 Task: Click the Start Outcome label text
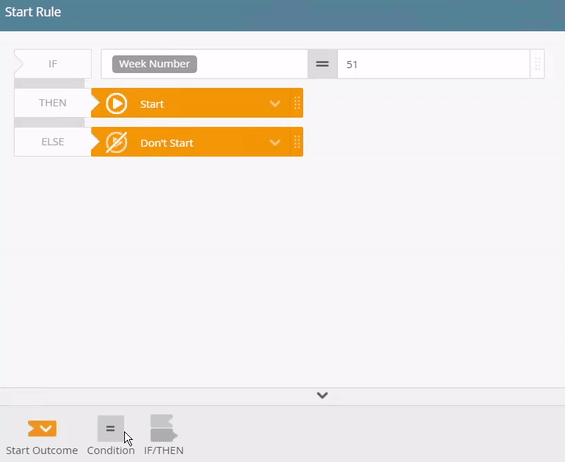point(42,450)
